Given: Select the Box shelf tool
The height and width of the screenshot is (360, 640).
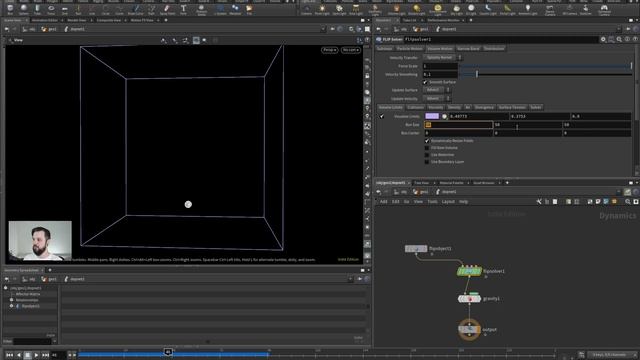Looking at the screenshot, I should click(x=10, y=9).
